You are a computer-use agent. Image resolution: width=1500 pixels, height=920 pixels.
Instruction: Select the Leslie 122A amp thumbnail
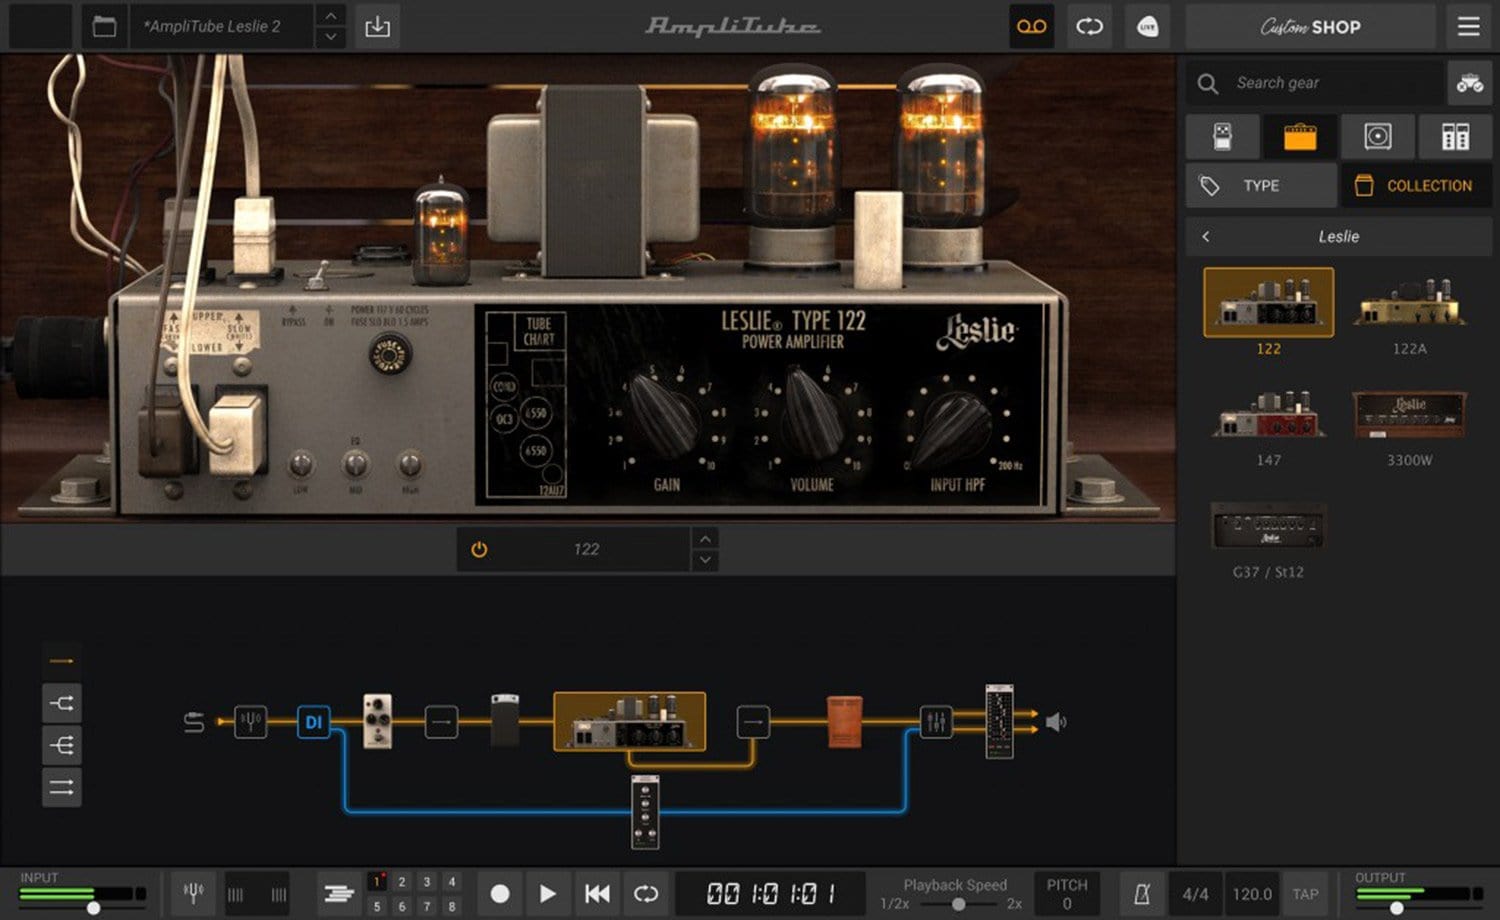(1409, 302)
